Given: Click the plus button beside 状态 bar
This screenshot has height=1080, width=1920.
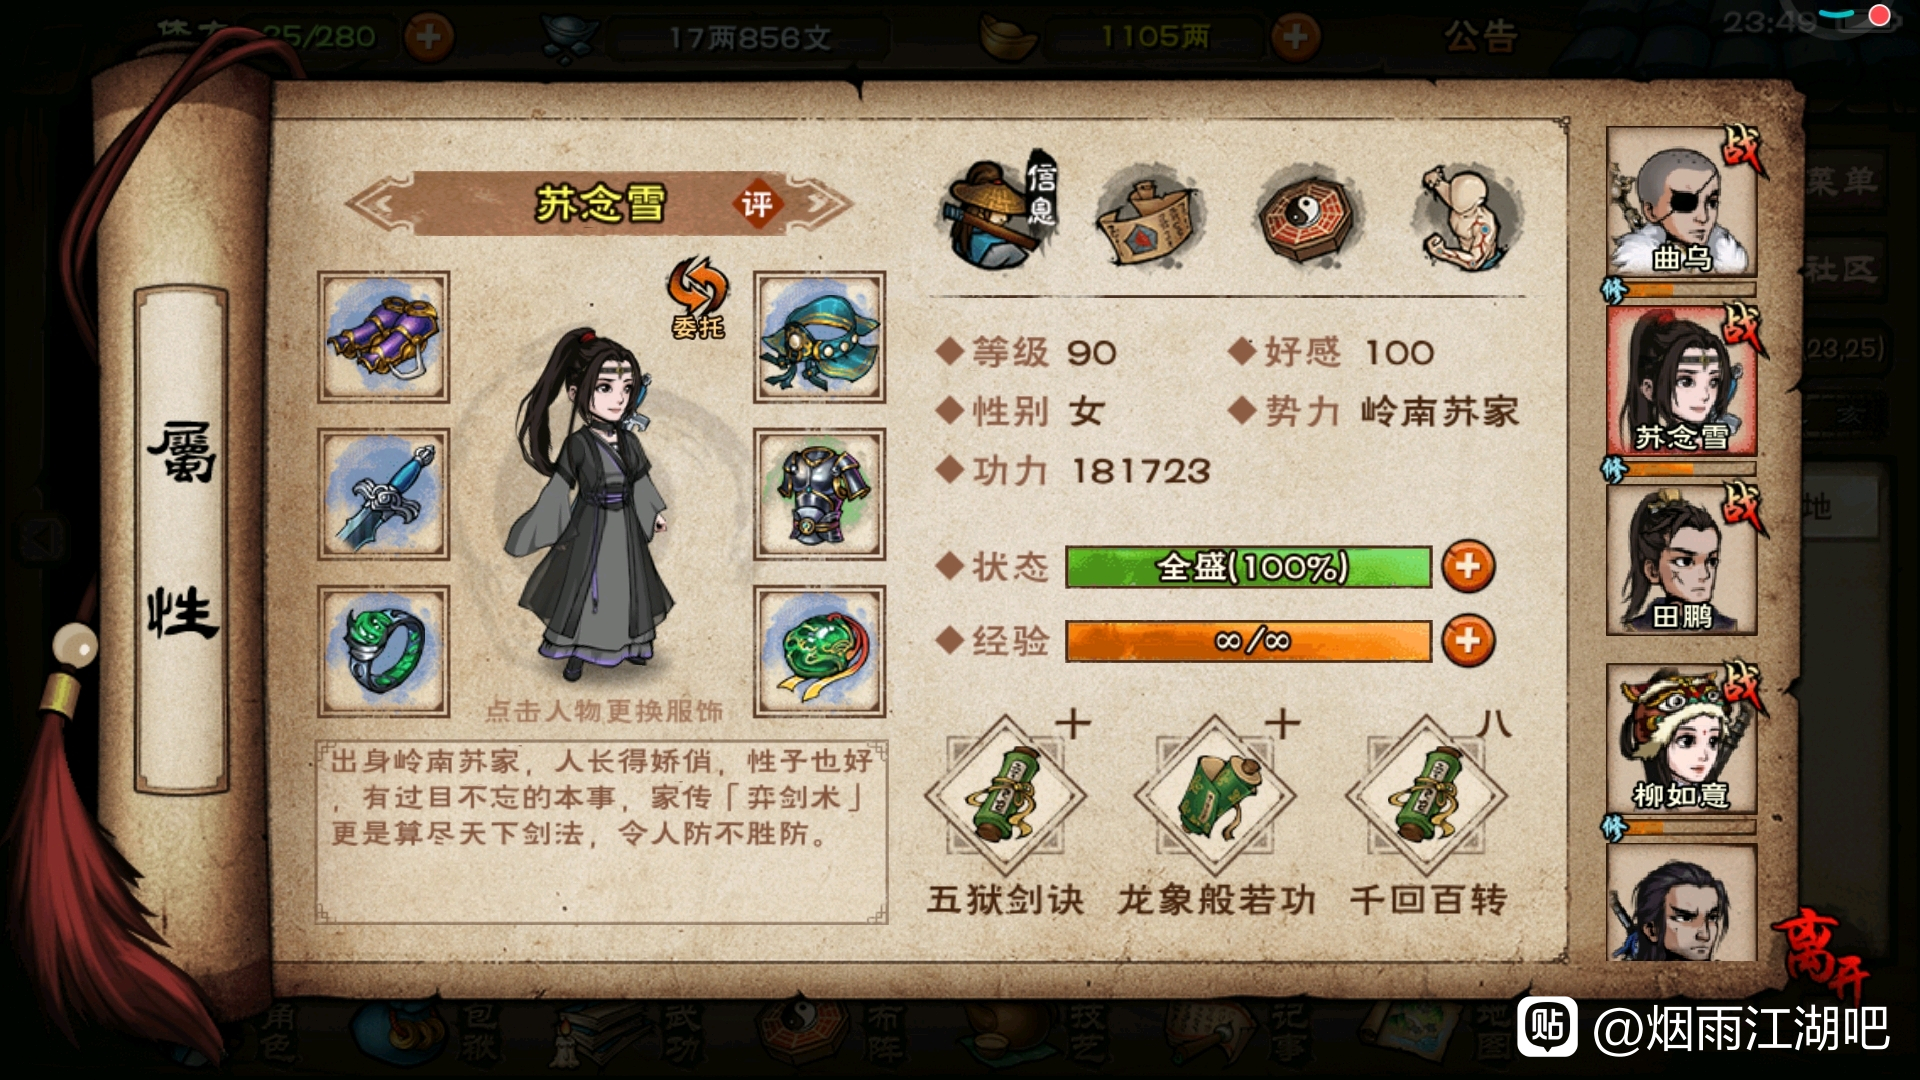Looking at the screenshot, I should point(1468,567).
